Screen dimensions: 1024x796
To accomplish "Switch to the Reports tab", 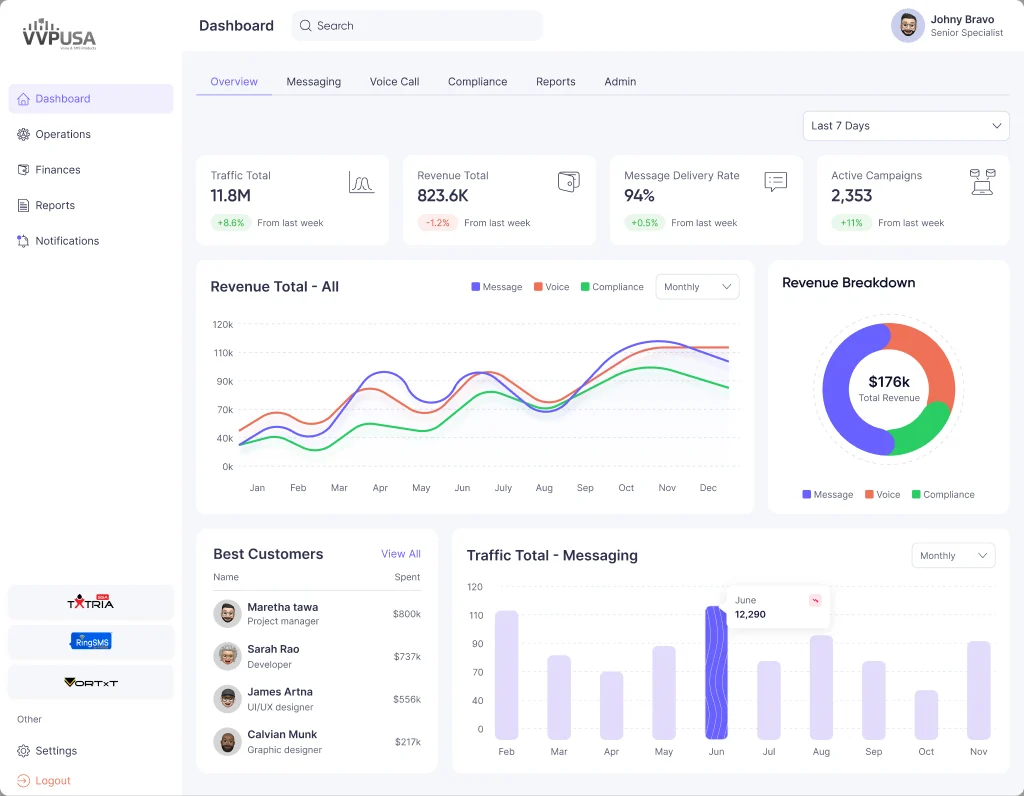I will tap(556, 82).
